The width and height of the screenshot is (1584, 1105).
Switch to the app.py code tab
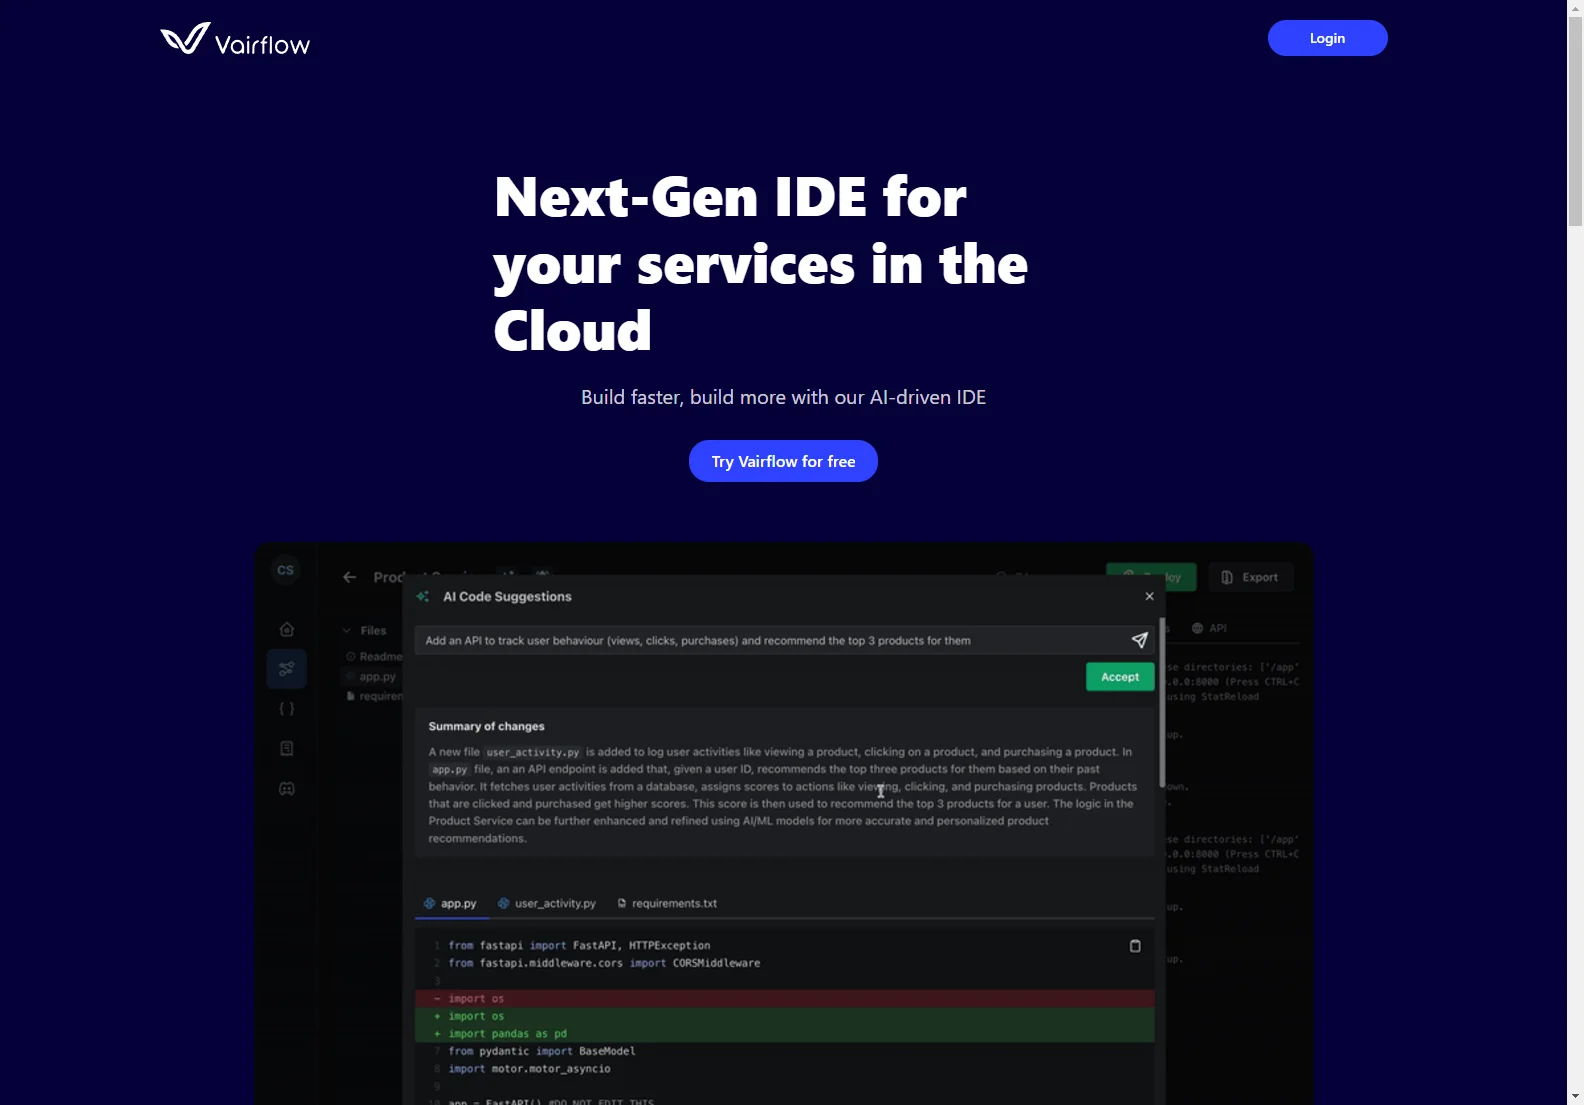point(451,903)
